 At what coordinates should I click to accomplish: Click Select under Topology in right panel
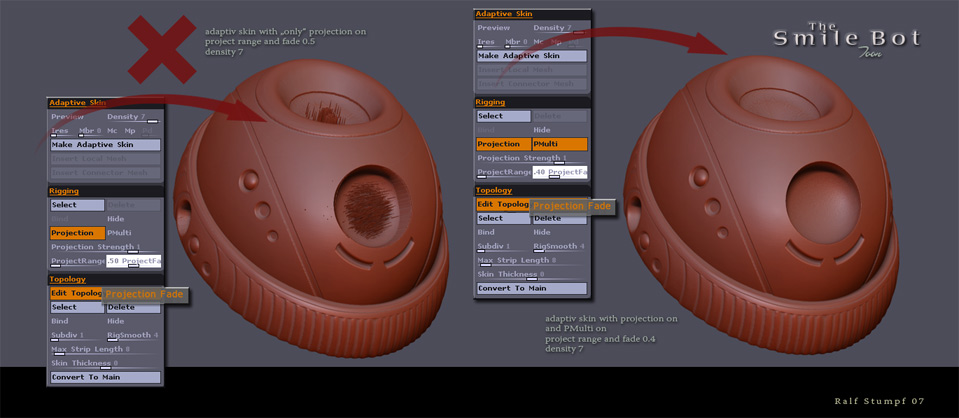pyautogui.click(x=503, y=218)
